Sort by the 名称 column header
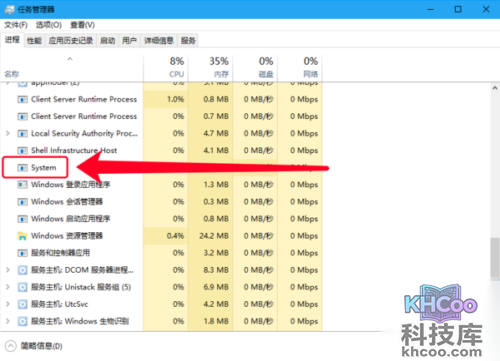The width and height of the screenshot is (500, 361). [x=72, y=68]
